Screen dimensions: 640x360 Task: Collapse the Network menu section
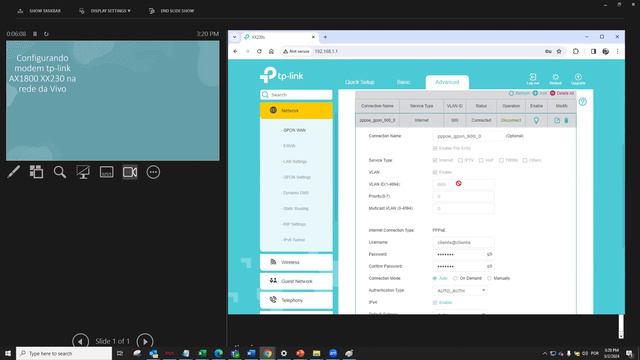point(296,110)
